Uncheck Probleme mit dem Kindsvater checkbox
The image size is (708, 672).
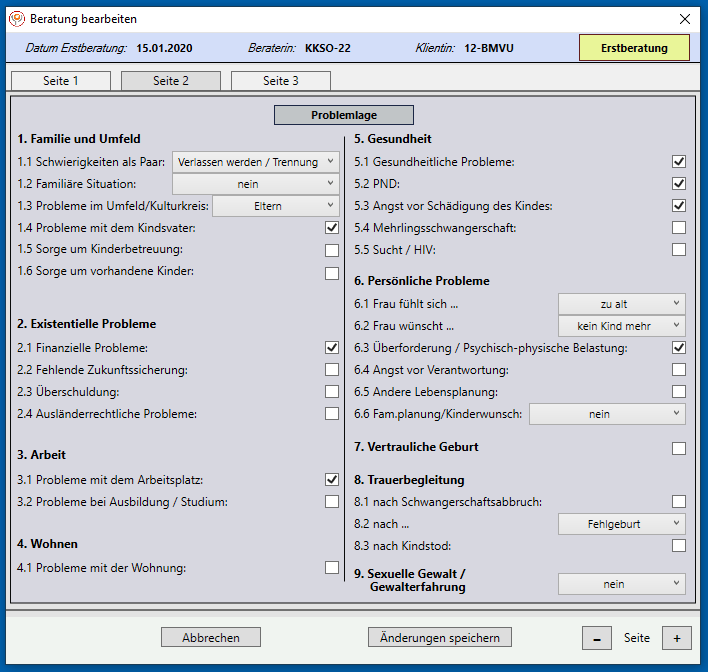332,228
